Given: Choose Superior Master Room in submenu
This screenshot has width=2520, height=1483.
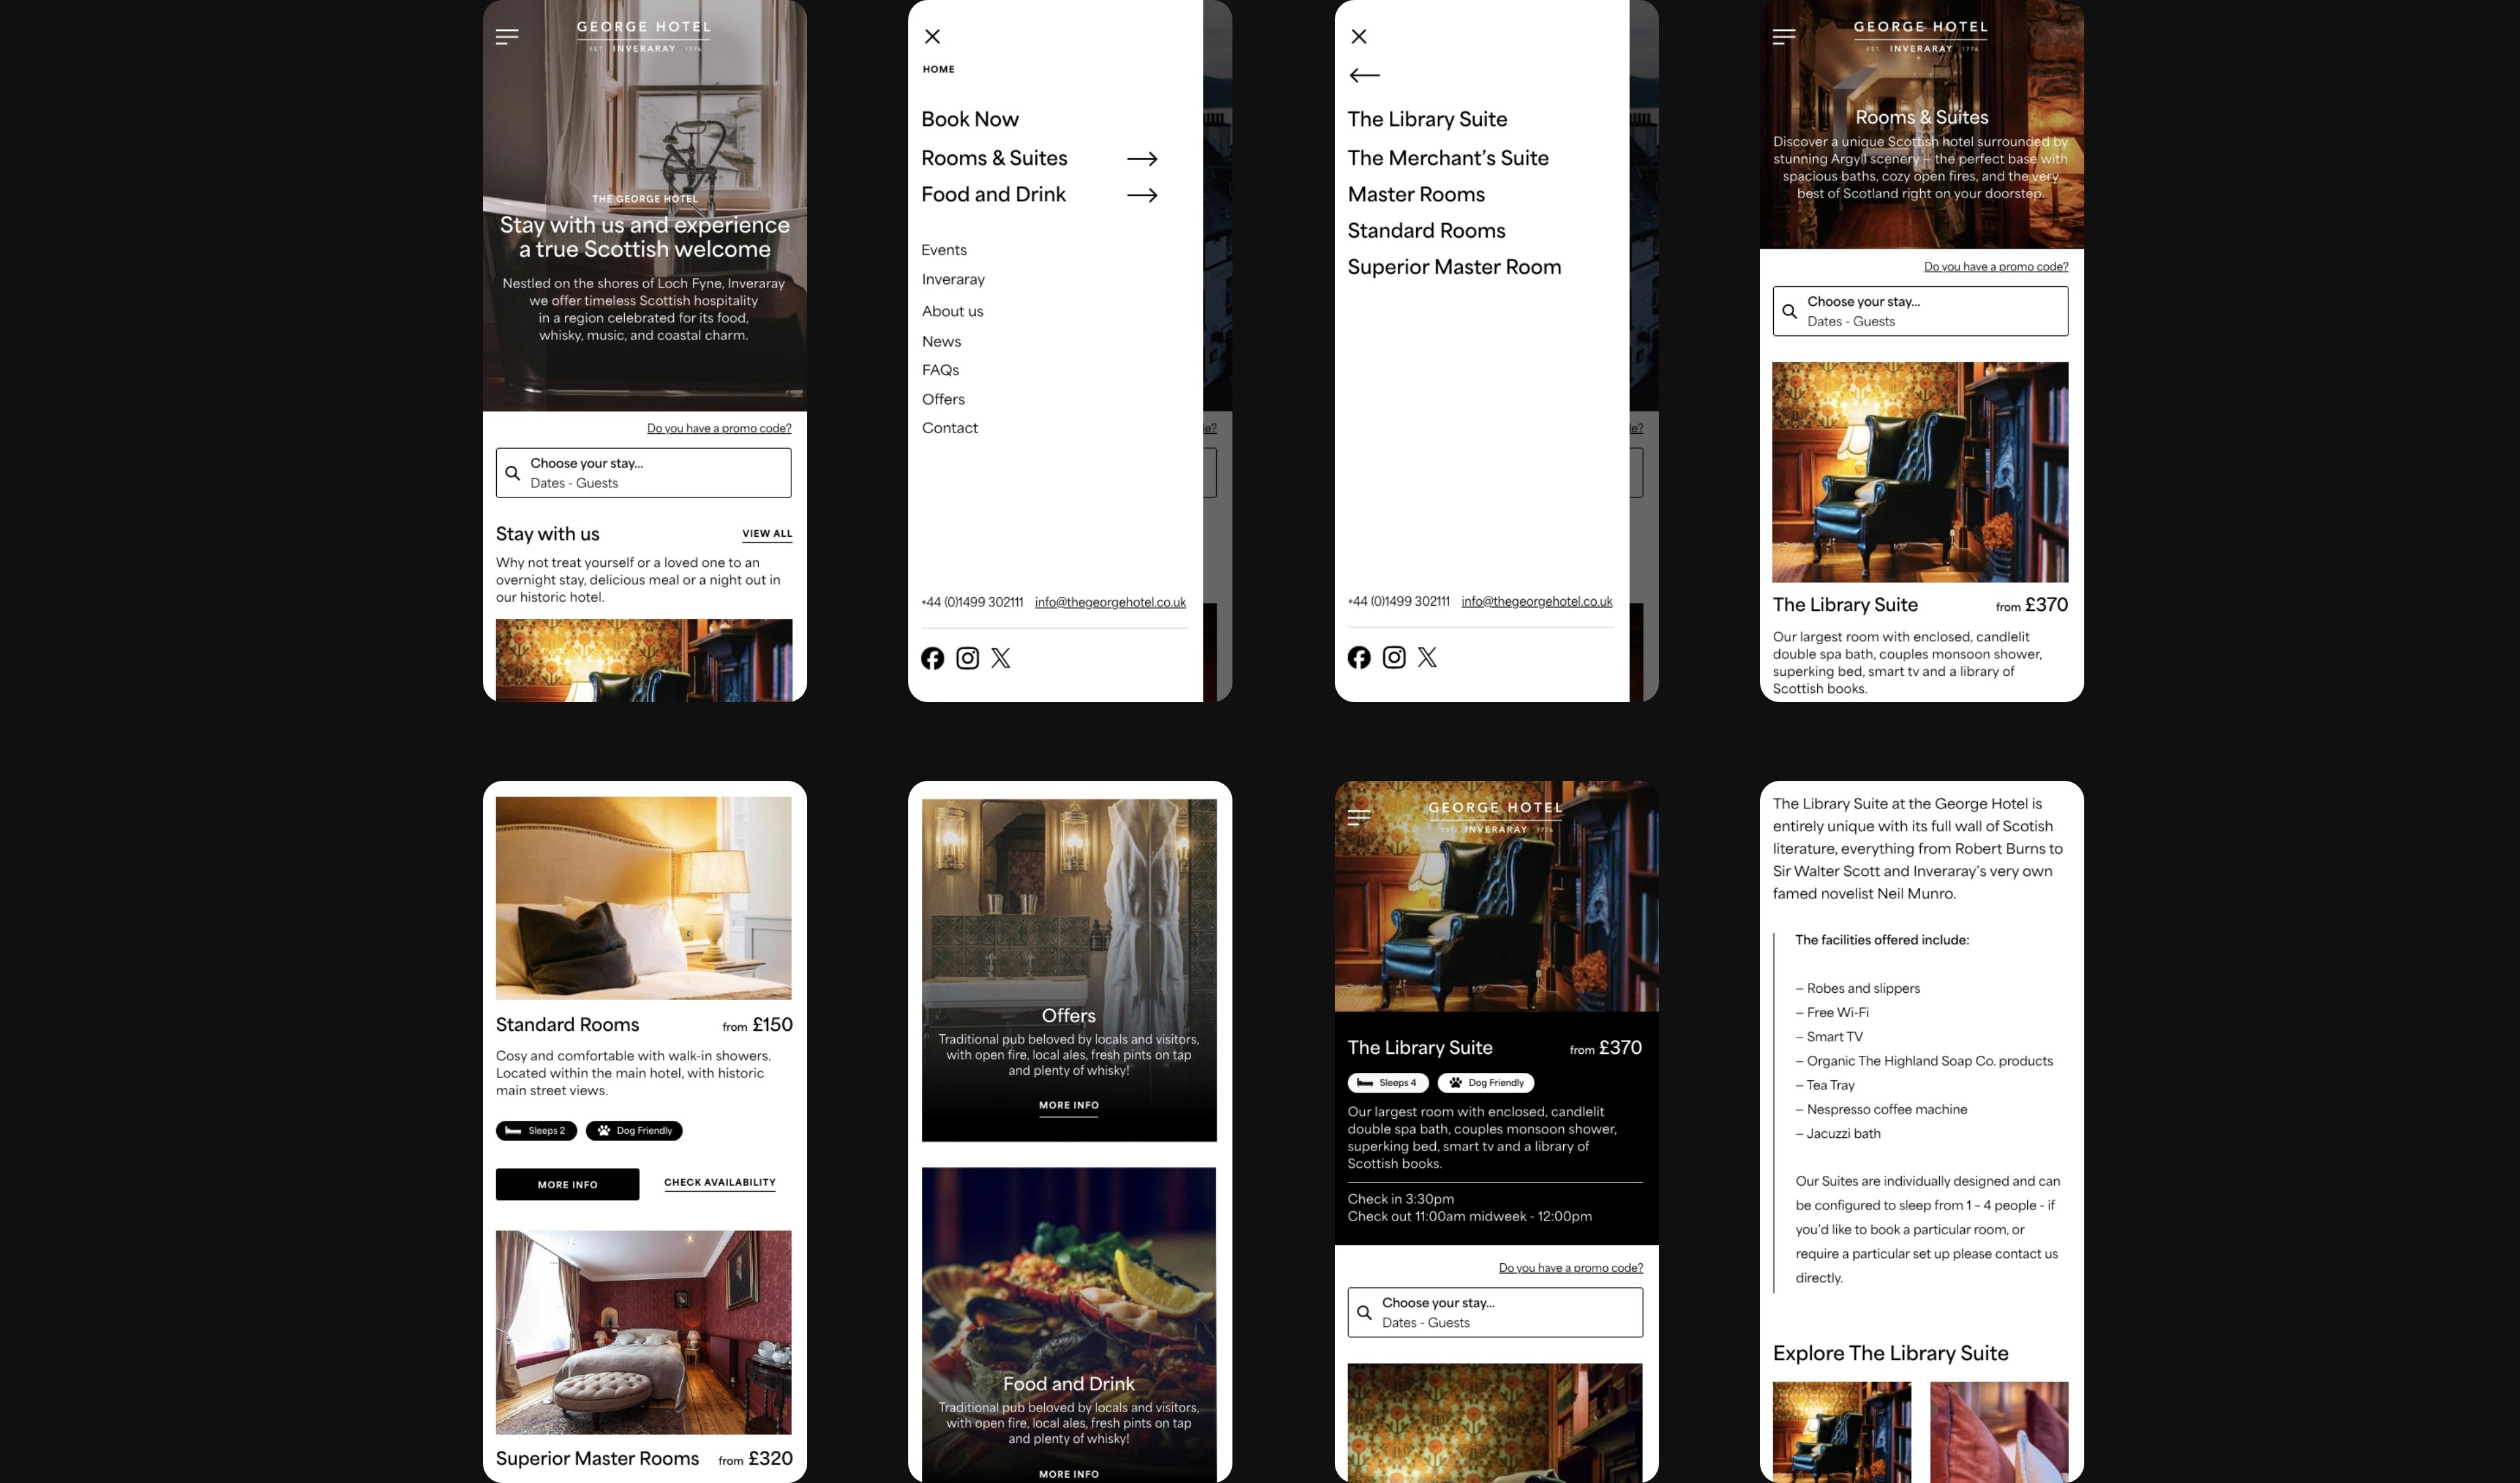Looking at the screenshot, I should 1454,267.
